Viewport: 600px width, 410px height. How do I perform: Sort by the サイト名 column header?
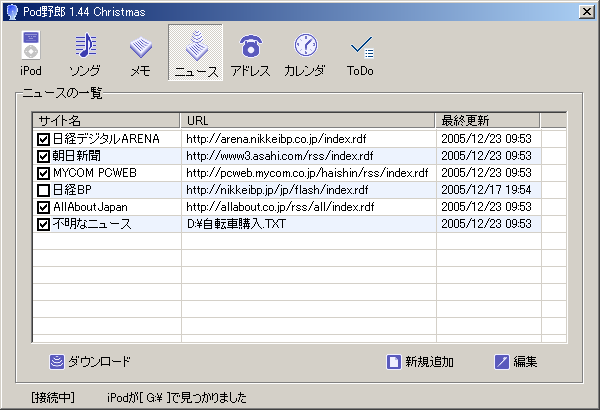pos(106,121)
